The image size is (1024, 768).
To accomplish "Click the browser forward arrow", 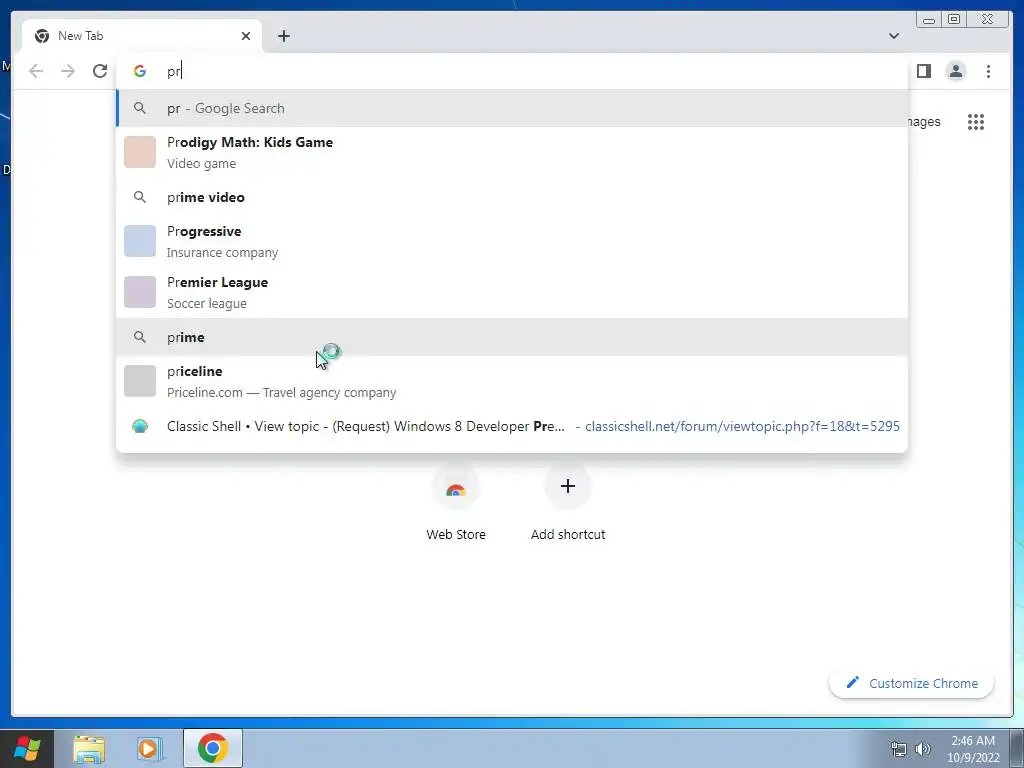I will coord(68,71).
